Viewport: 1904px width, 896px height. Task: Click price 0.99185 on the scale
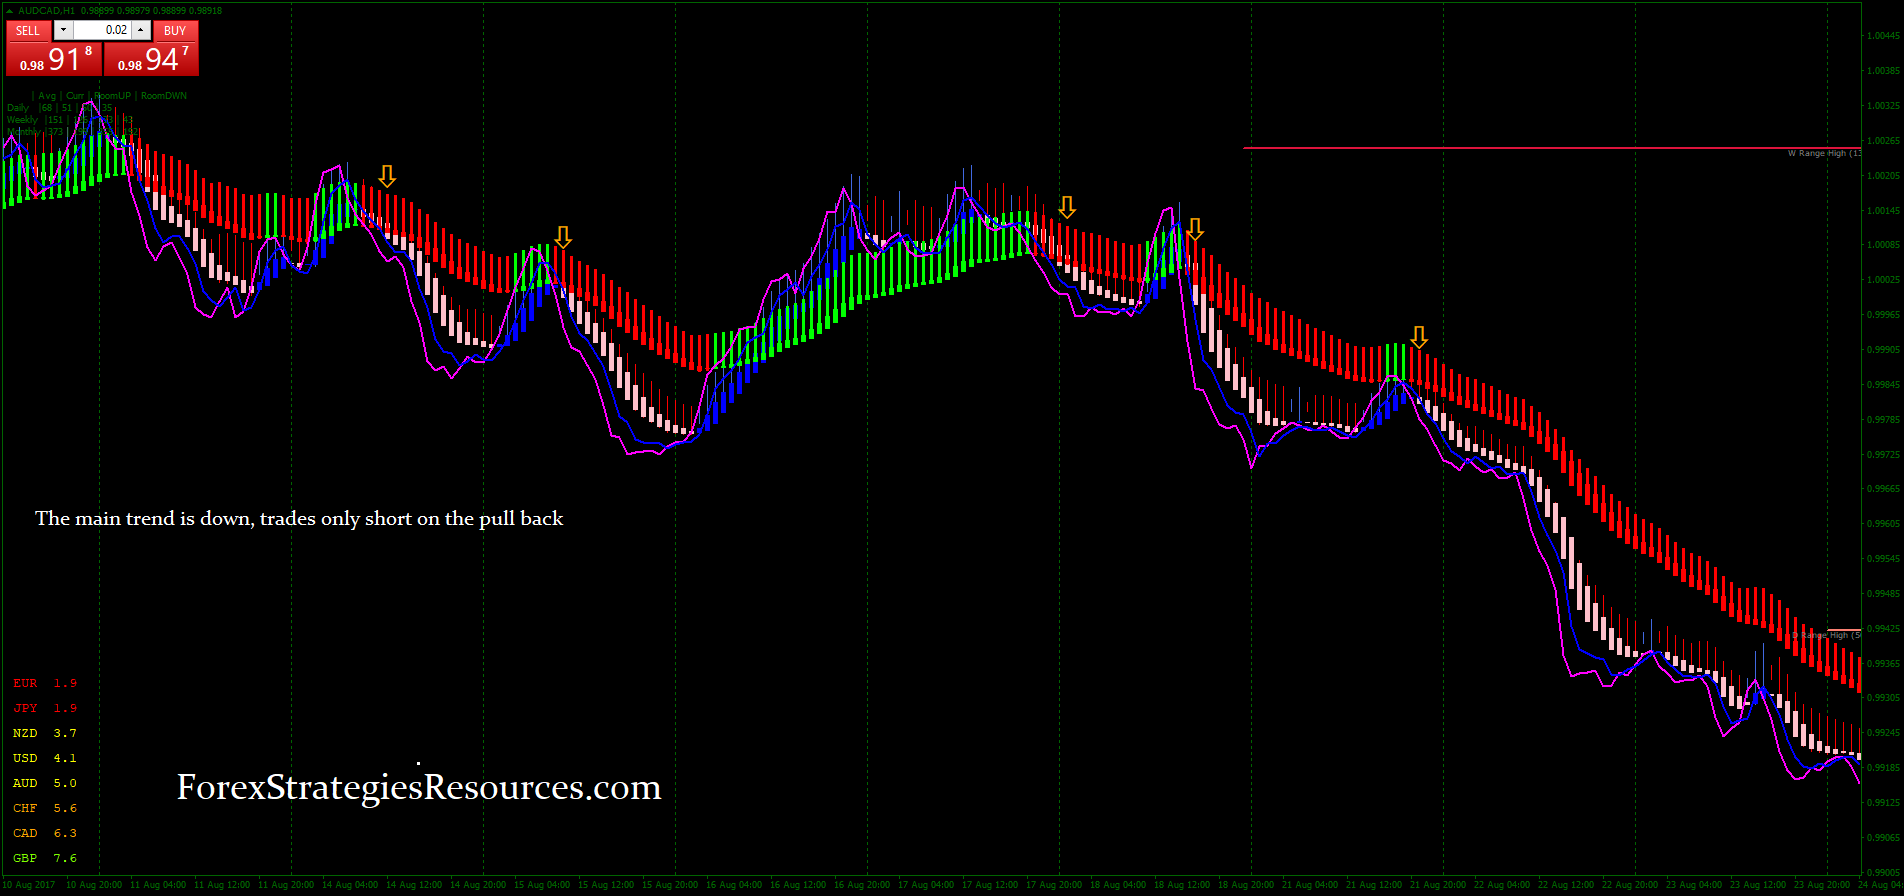pos(1883,768)
